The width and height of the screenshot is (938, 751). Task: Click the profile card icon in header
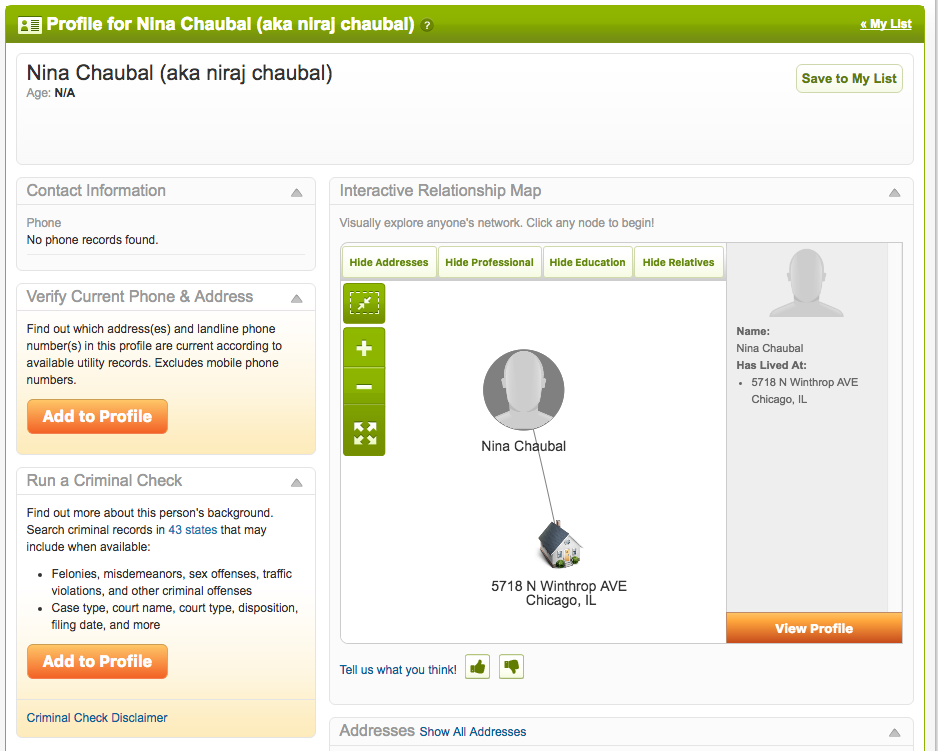pyautogui.click(x=29, y=25)
